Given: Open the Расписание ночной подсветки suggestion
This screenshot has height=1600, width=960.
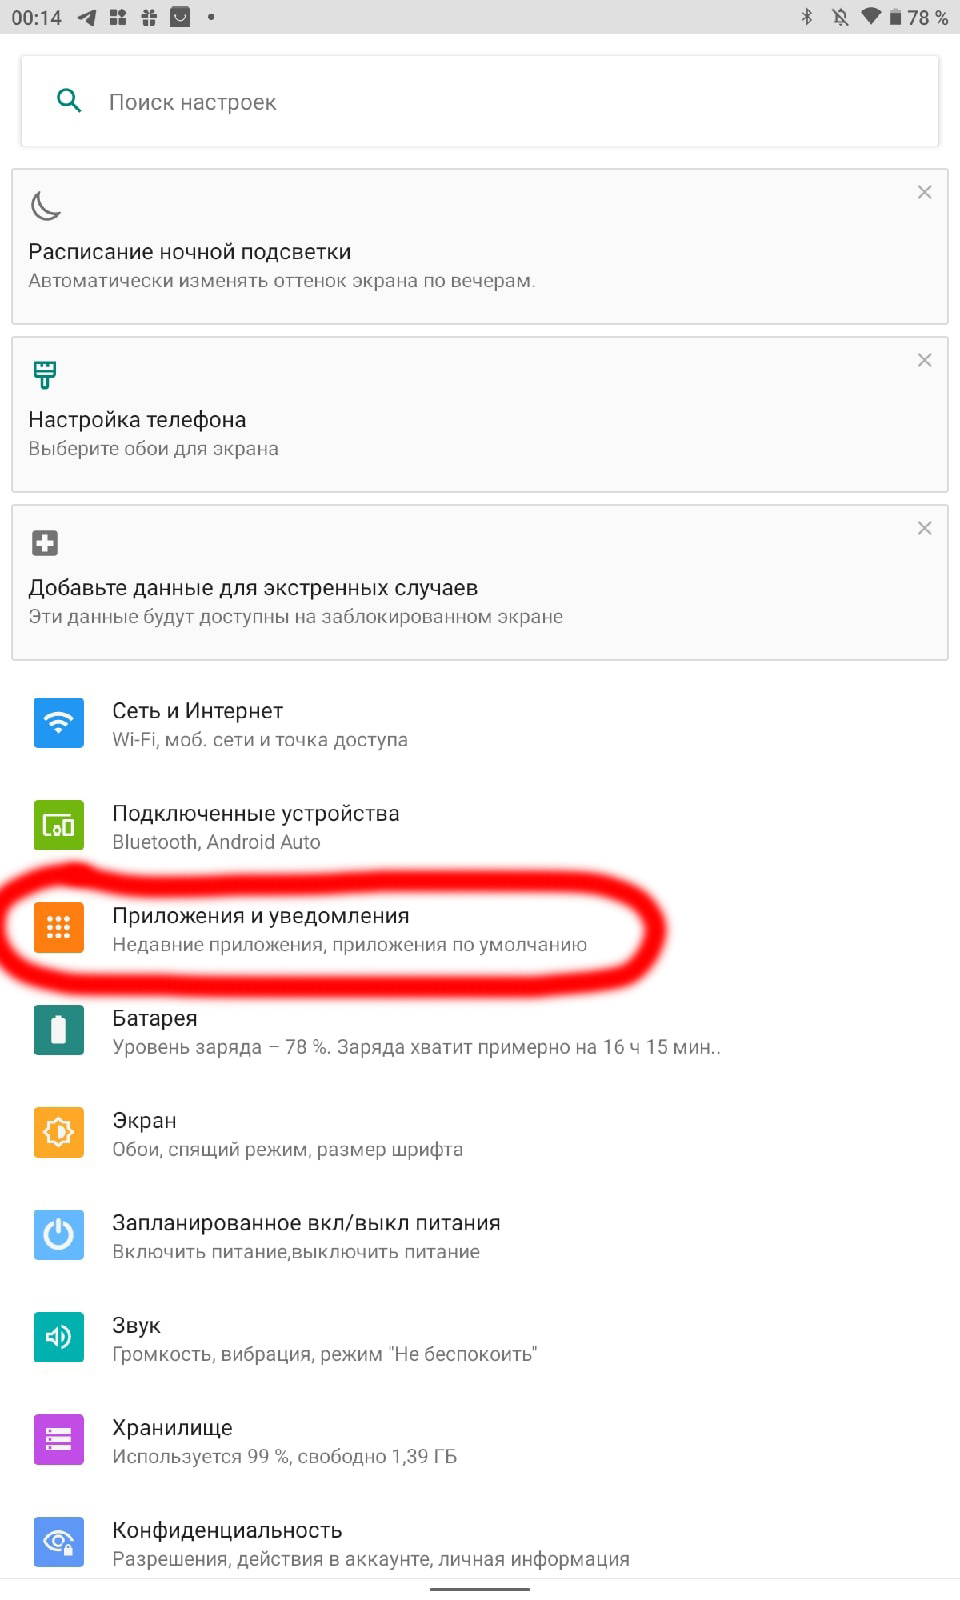Looking at the screenshot, I should pyautogui.click(x=480, y=246).
